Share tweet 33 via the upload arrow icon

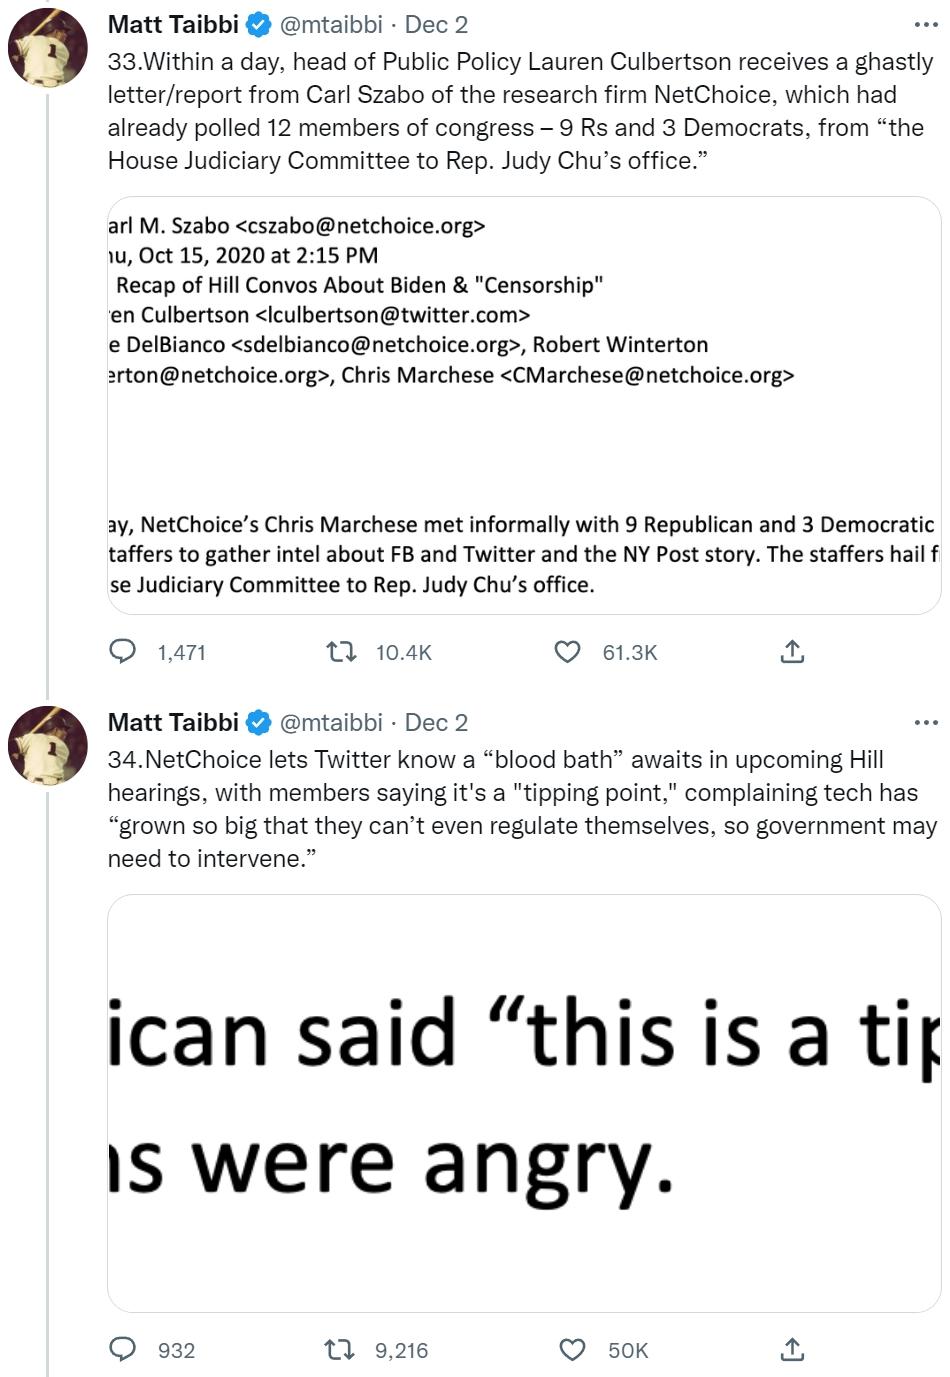792,652
